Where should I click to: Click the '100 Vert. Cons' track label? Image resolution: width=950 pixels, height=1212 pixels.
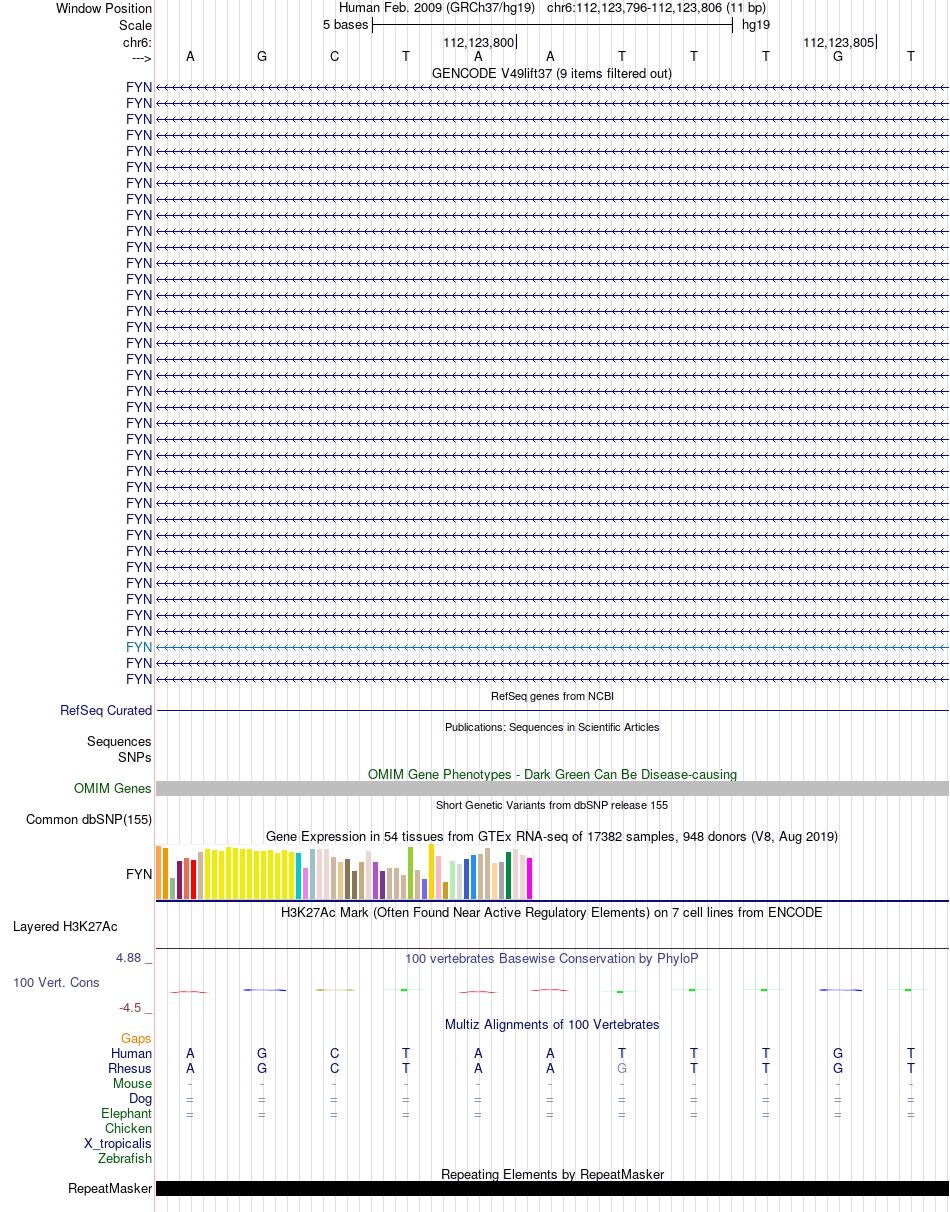pos(56,982)
